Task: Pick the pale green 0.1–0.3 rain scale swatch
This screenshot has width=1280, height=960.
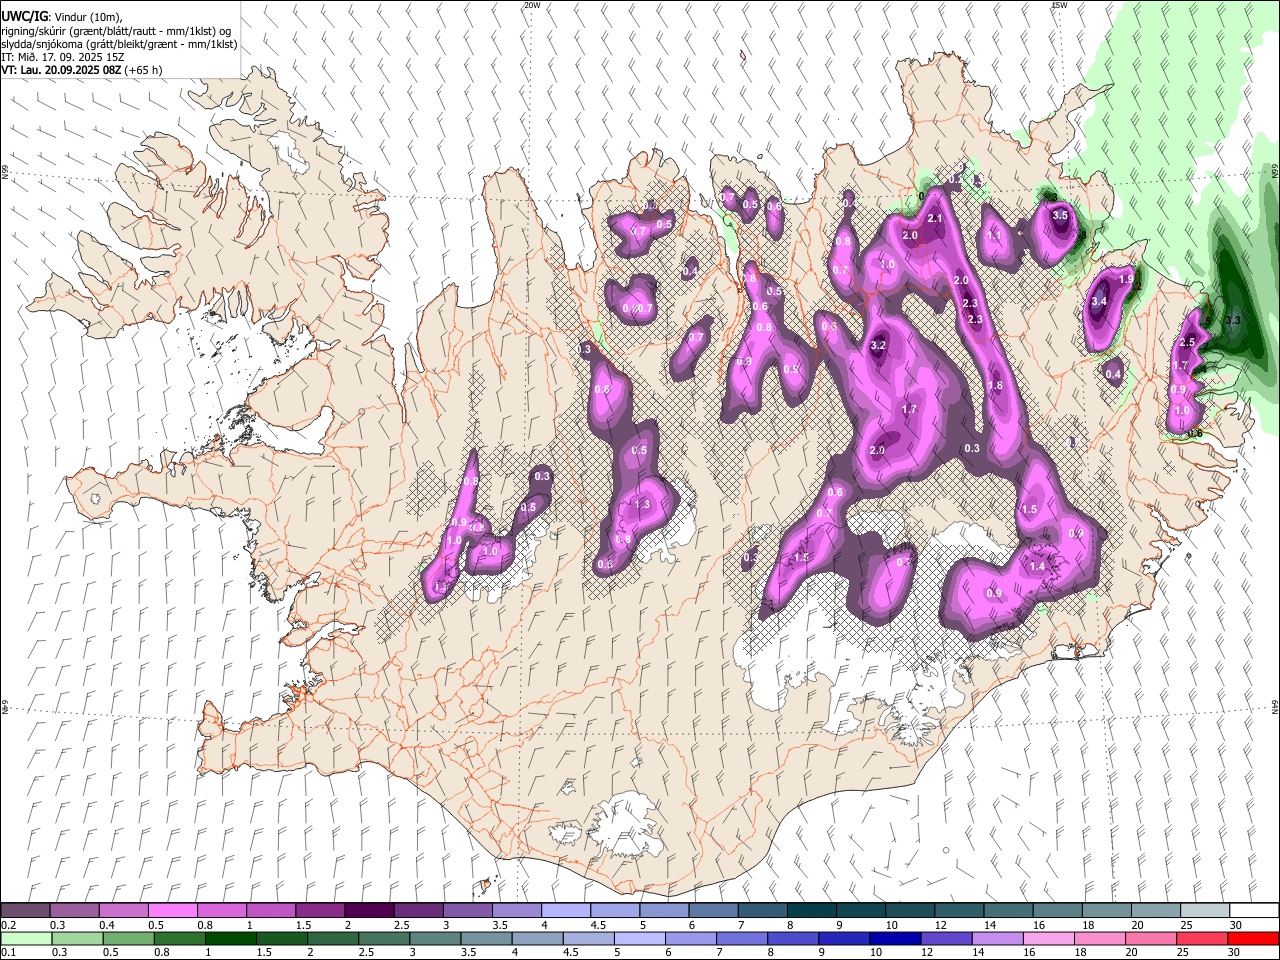Action: [26, 938]
